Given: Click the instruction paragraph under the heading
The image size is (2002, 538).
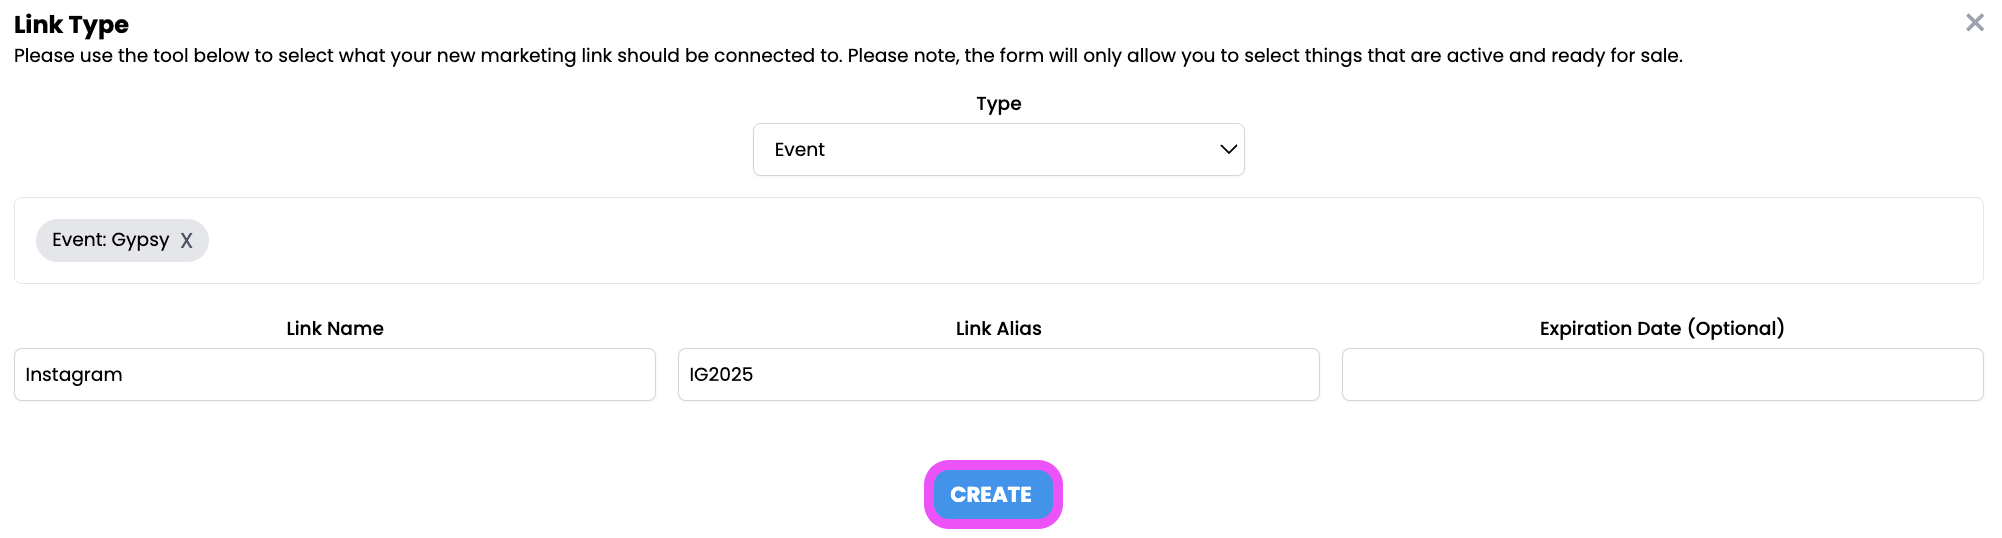Looking at the screenshot, I should pos(848,56).
